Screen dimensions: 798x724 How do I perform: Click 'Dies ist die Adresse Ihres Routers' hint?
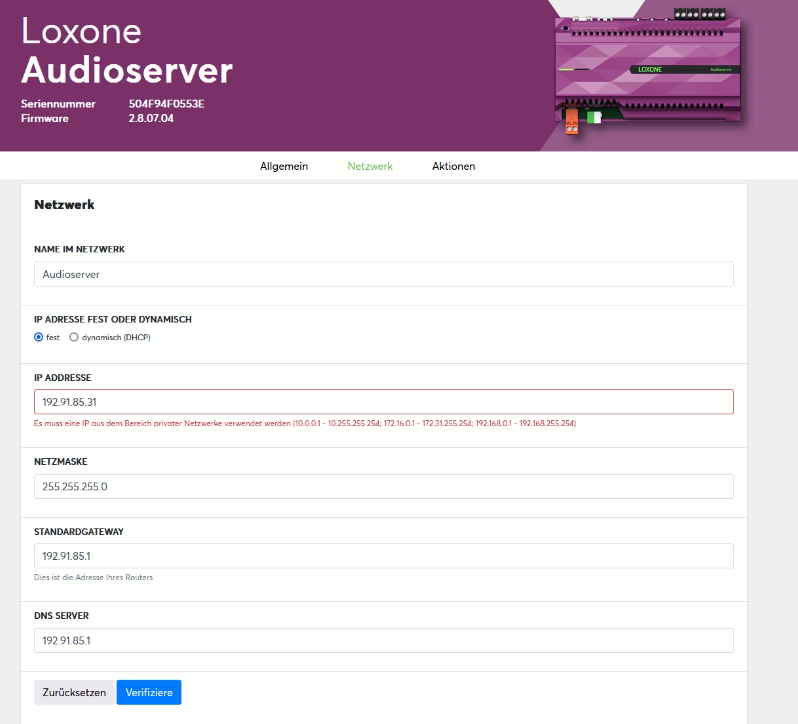click(x=93, y=577)
